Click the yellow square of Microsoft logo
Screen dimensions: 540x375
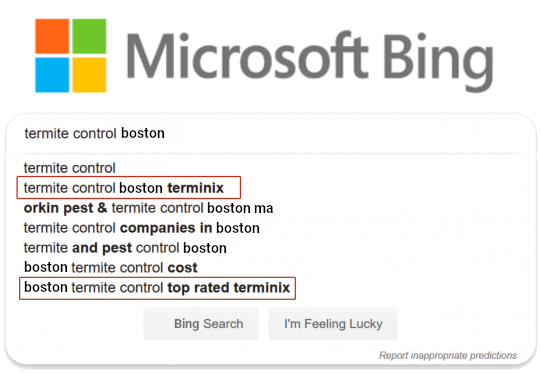(89, 75)
